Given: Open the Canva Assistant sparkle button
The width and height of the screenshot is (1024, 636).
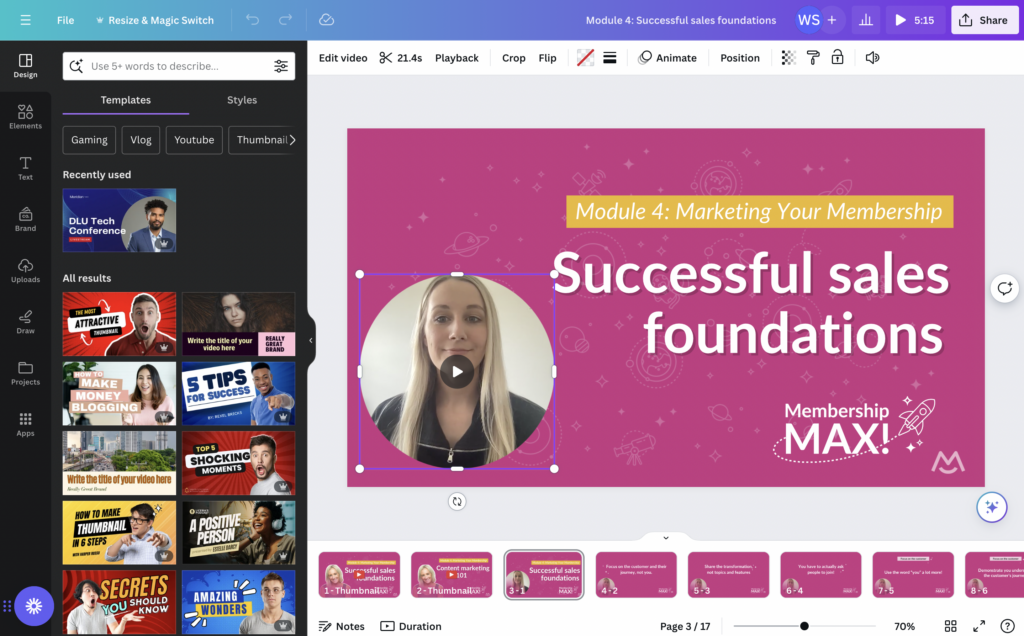Looking at the screenshot, I should pos(991,507).
